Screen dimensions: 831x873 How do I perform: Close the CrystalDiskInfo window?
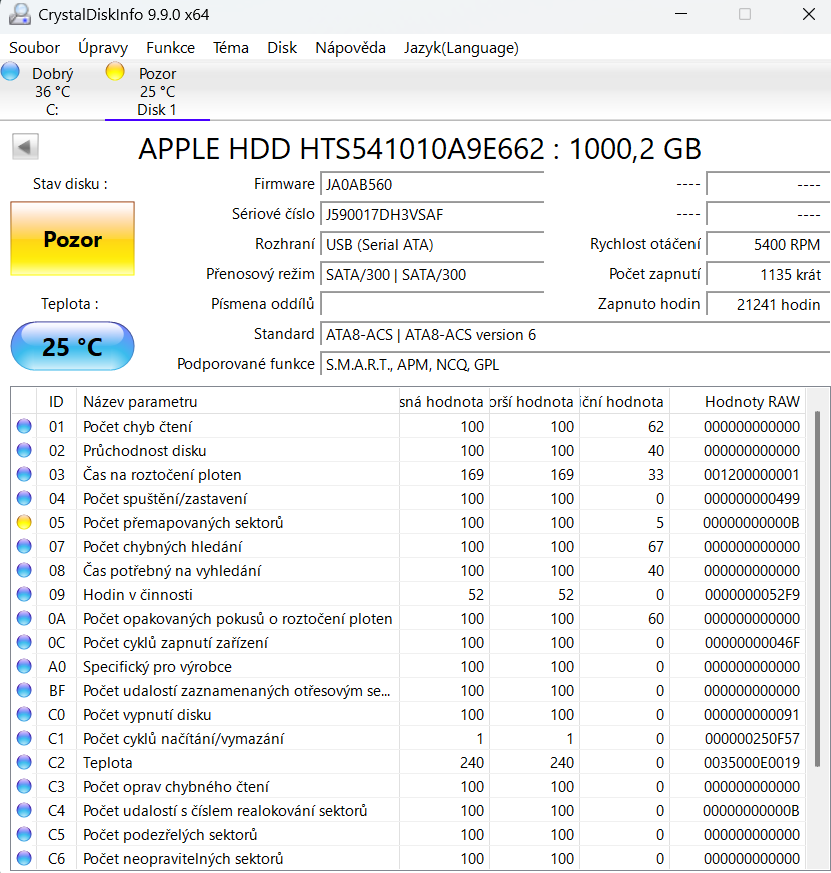click(809, 14)
